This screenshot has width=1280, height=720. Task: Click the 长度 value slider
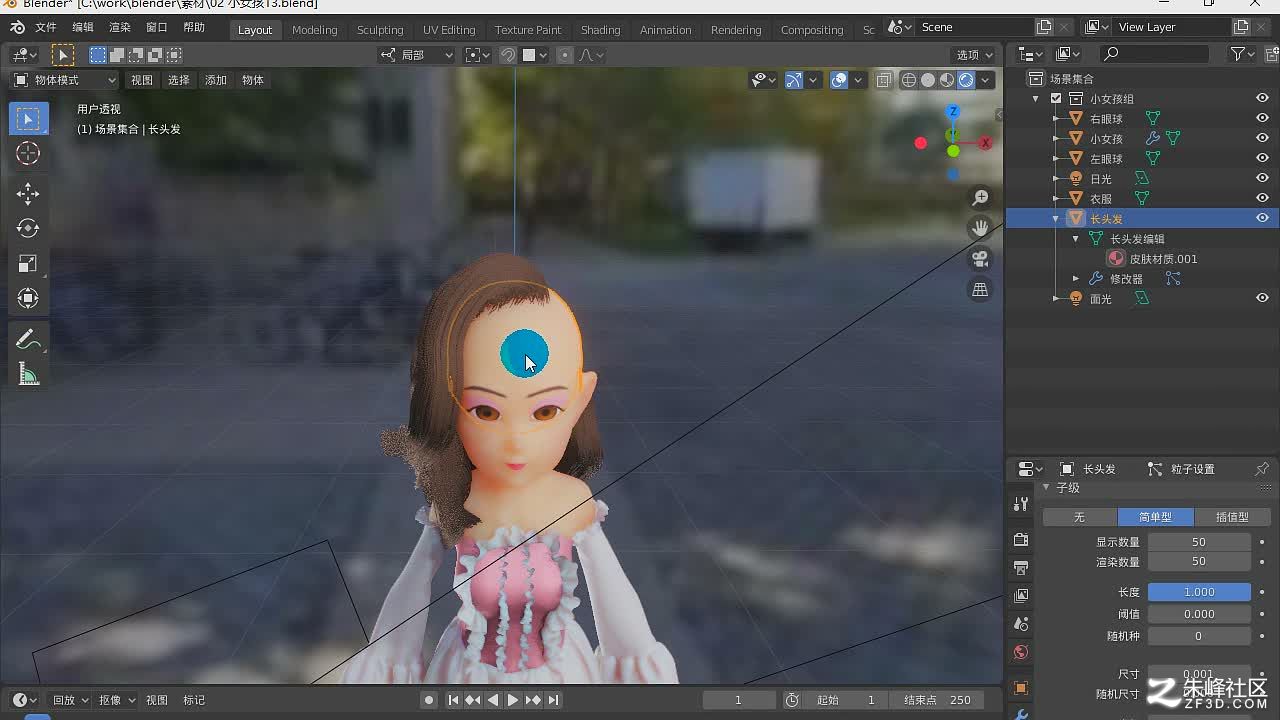coord(1199,592)
